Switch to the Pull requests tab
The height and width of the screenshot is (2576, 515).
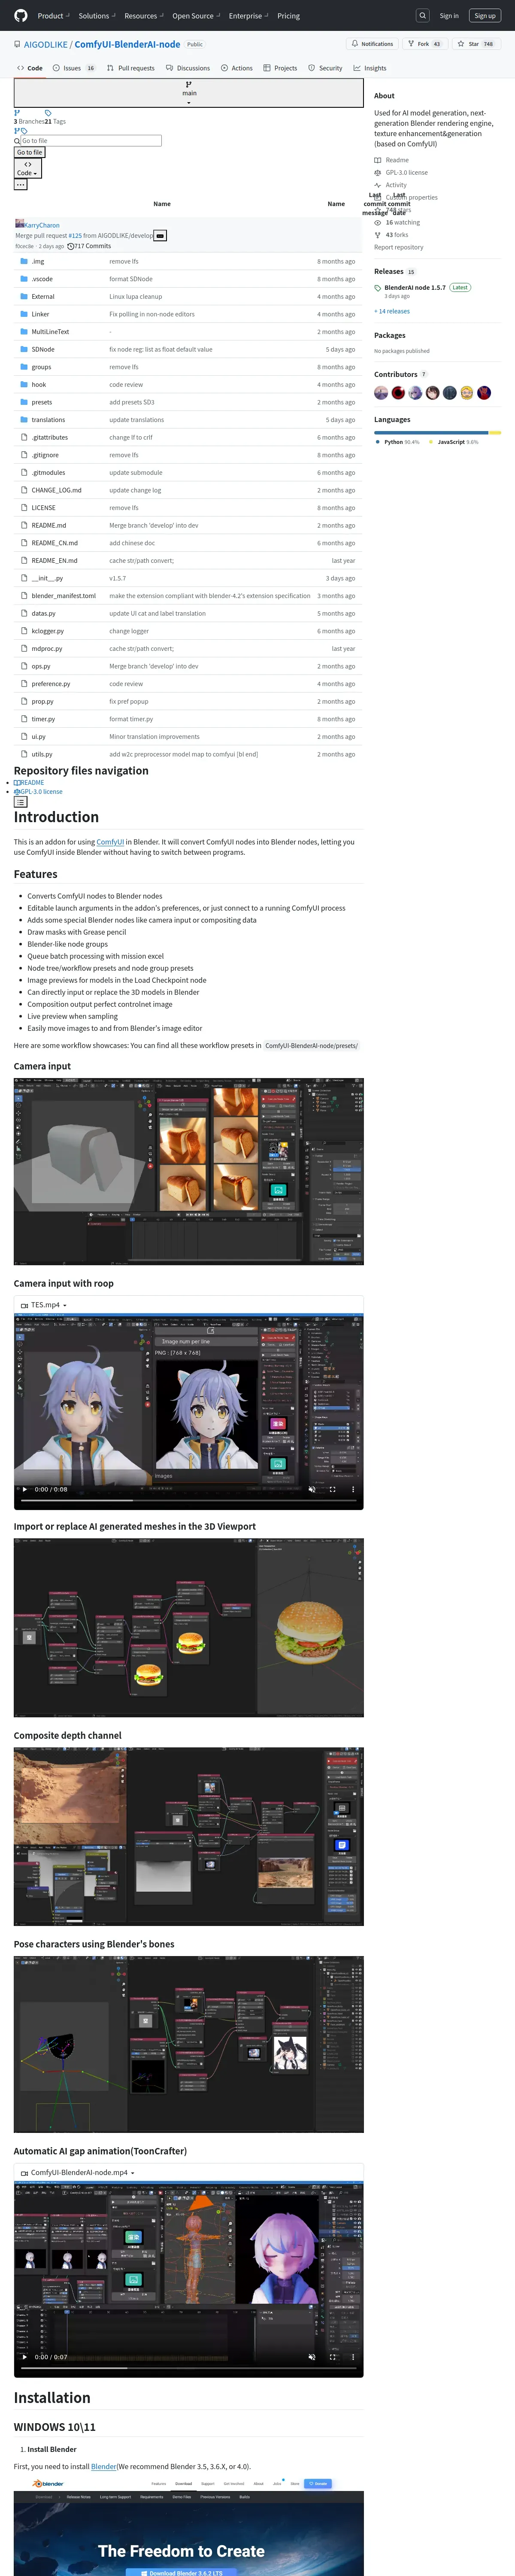click(x=131, y=68)
